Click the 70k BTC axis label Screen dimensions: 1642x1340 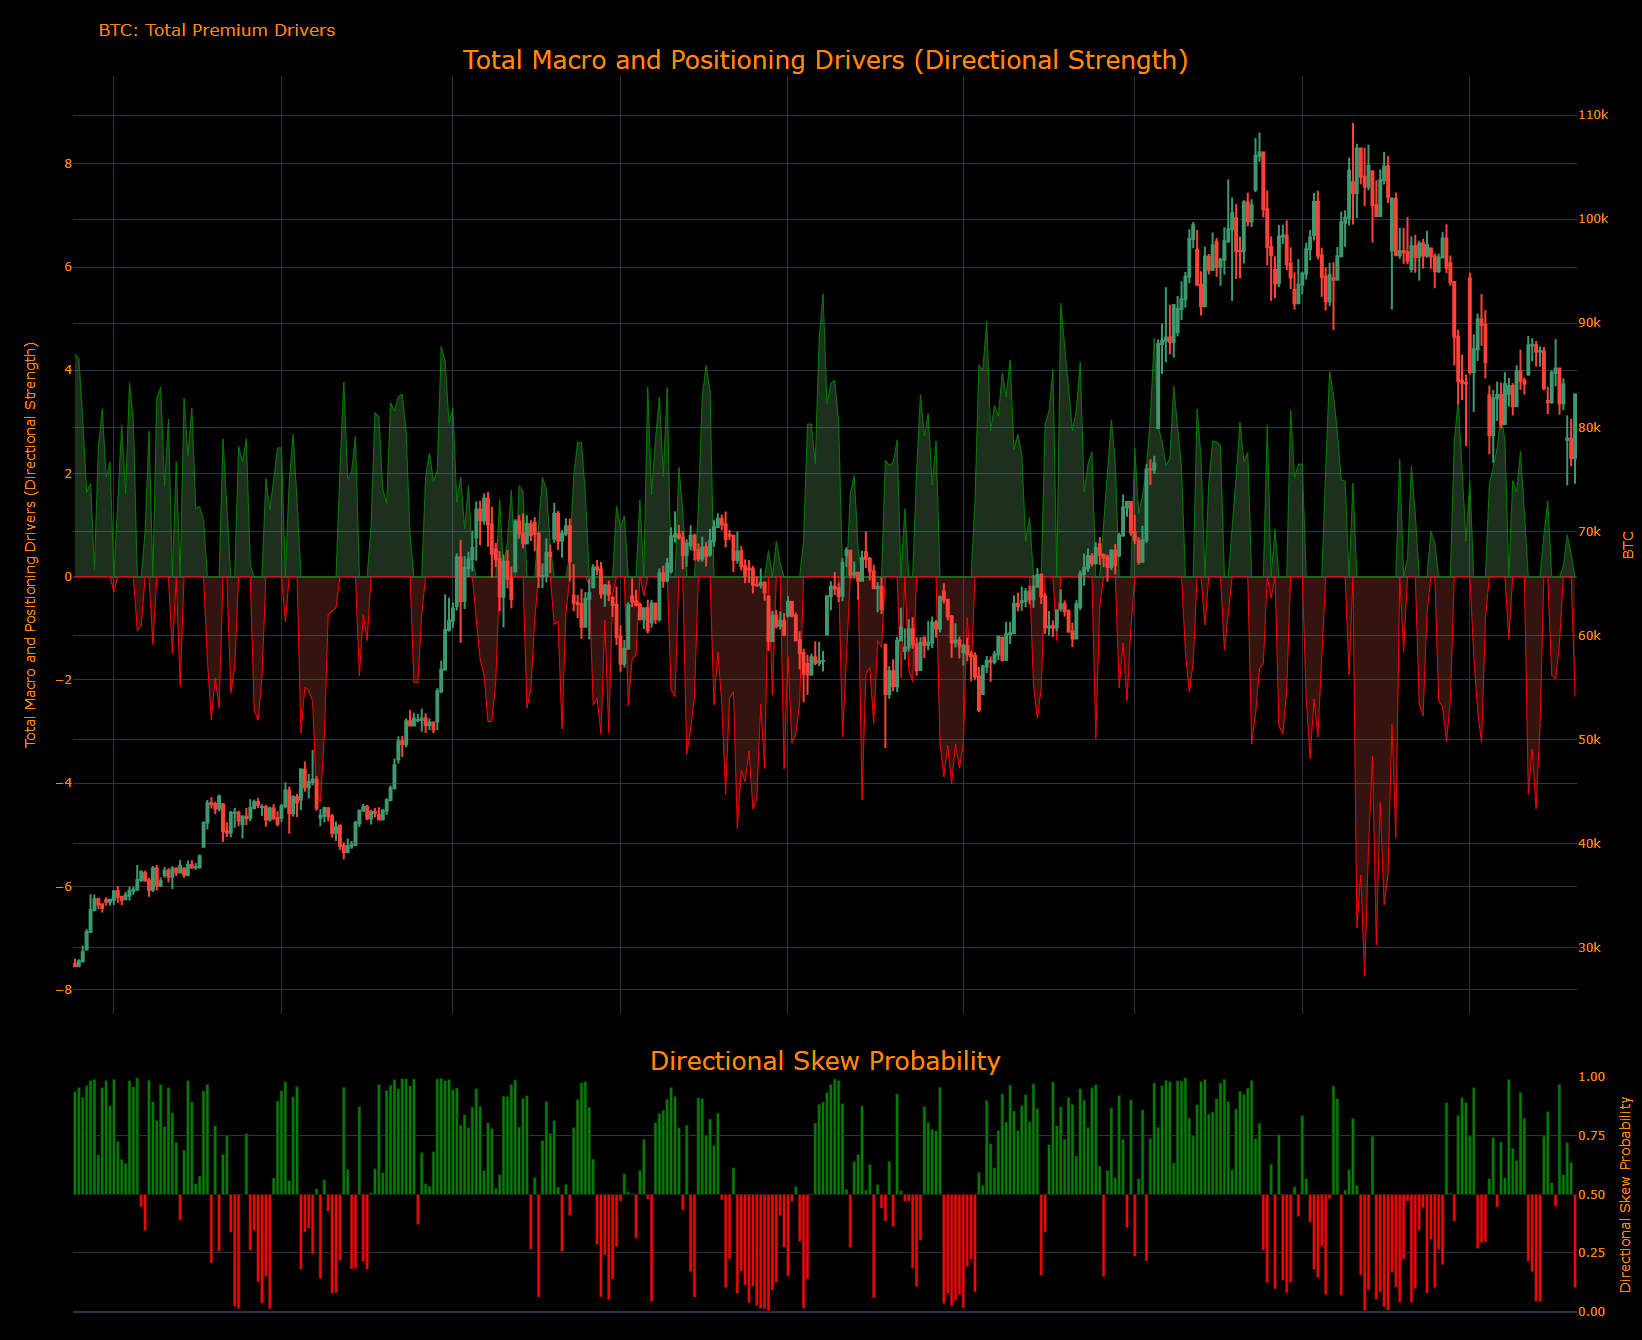pyautogui.click(x=1590, y=532)
